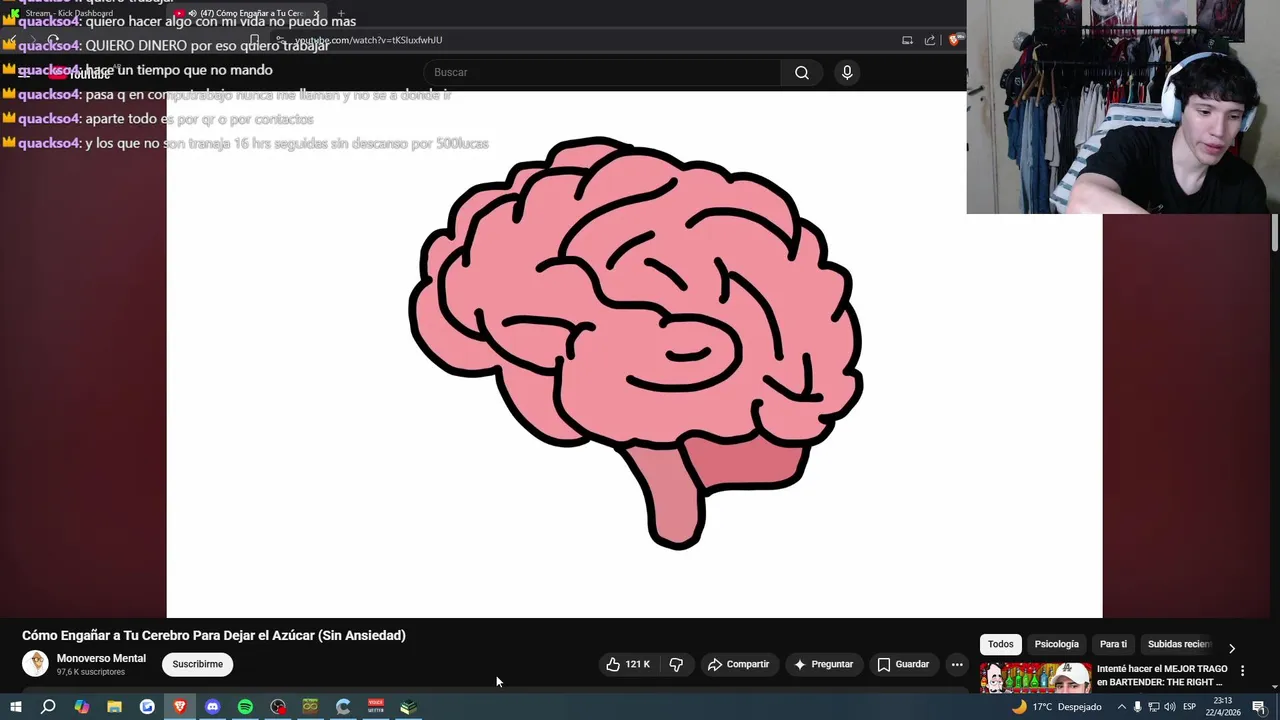This screenshot has height=720, width=1280.
Task: Click the cast/screen icon in address bar
Action: (907, 40)
